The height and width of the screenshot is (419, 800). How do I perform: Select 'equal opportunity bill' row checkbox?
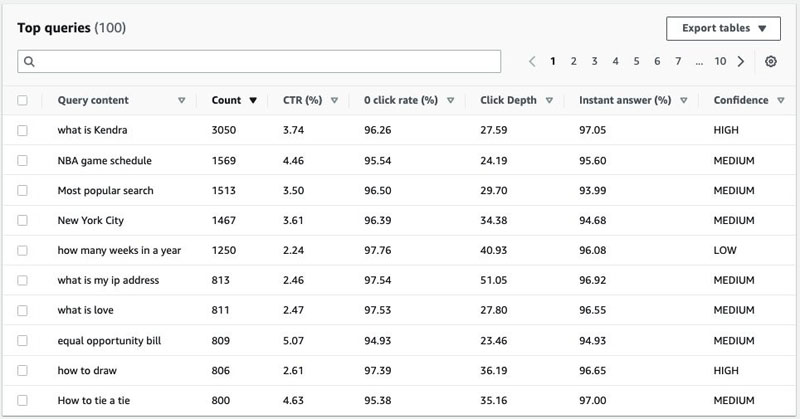[22, 340]
